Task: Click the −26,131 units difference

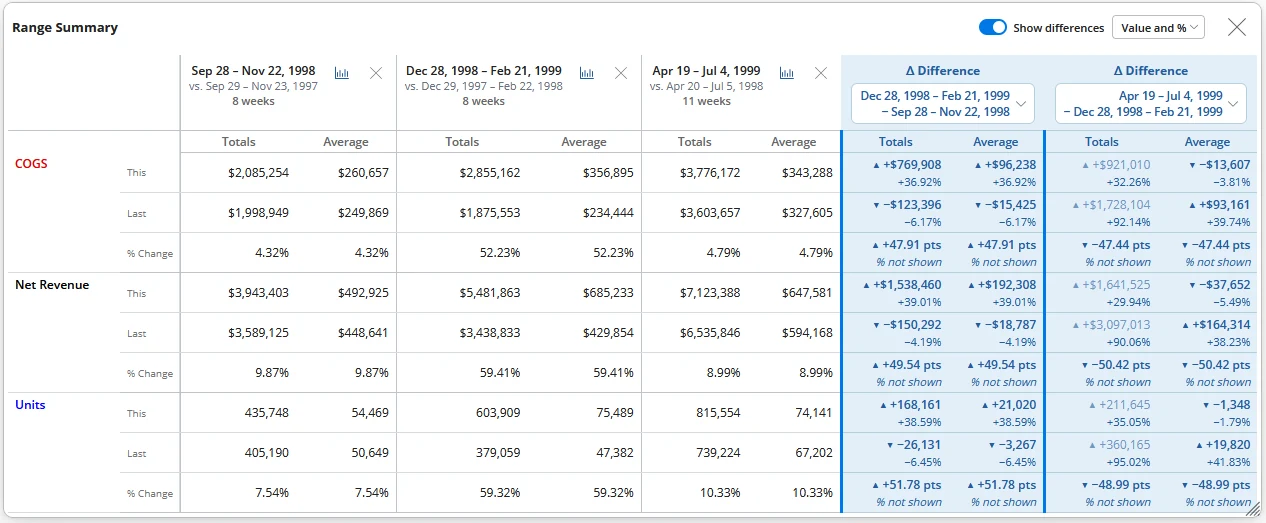Action: [x=920, y=445]
